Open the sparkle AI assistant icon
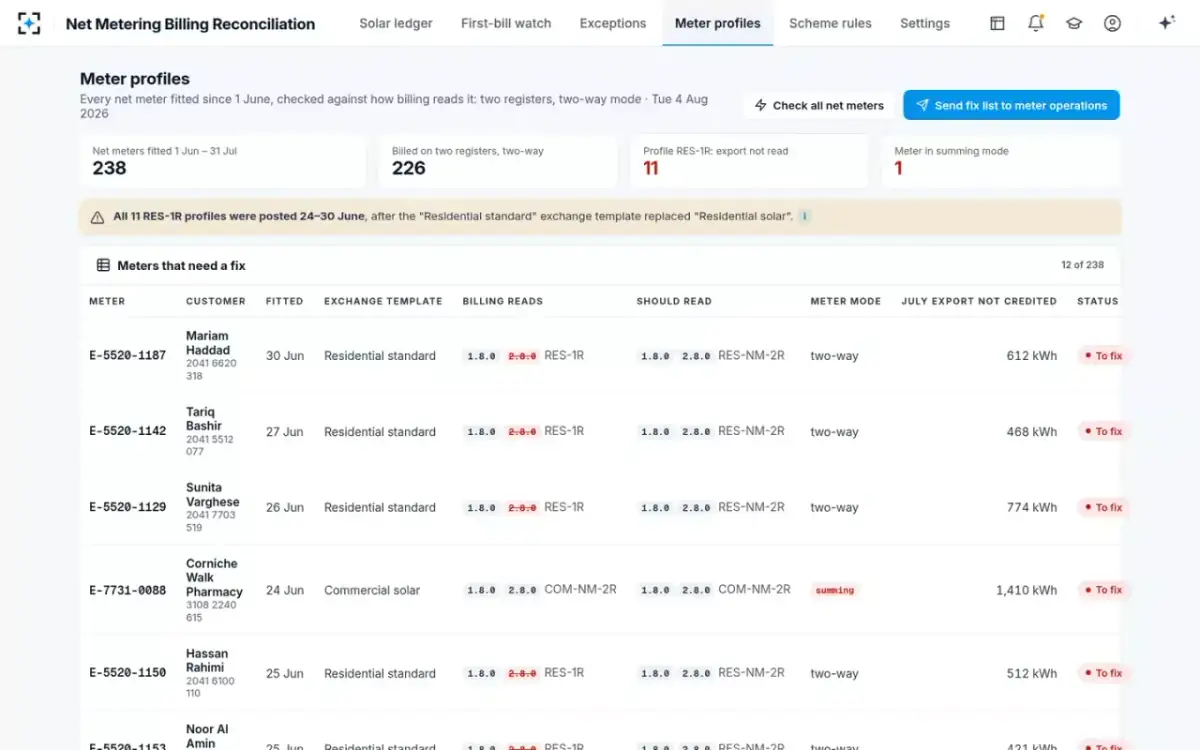Screen dimensions: 1200x750 (1166, 23)
